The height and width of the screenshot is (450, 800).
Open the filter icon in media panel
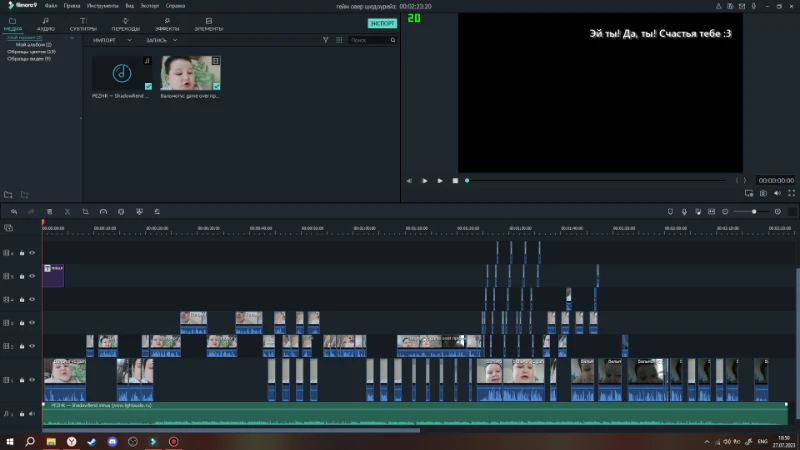326,40
